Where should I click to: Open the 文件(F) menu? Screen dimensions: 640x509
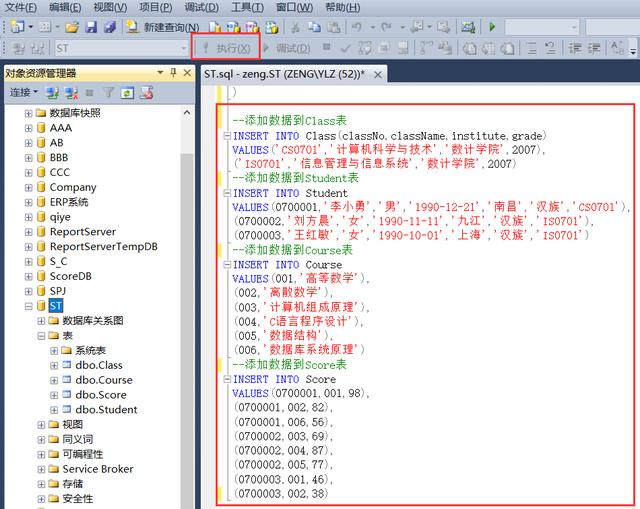[x=20, y=7]
